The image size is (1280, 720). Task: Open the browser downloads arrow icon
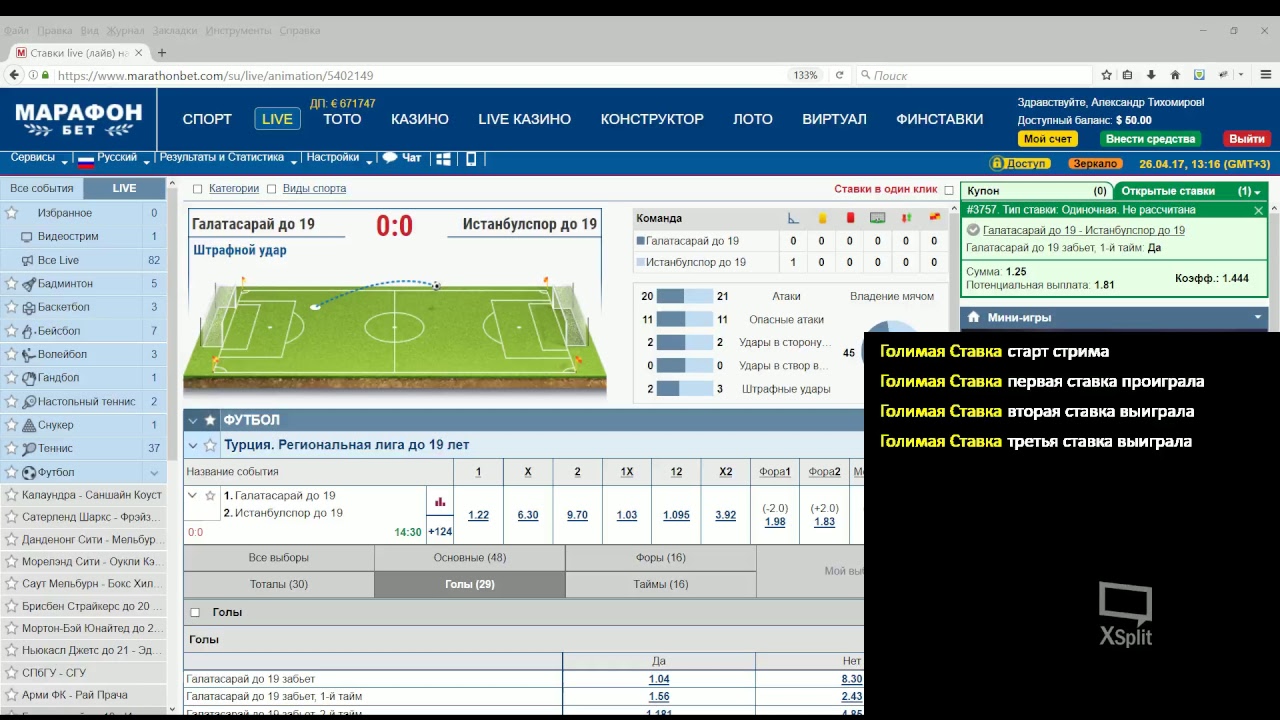coord(1151,75)
